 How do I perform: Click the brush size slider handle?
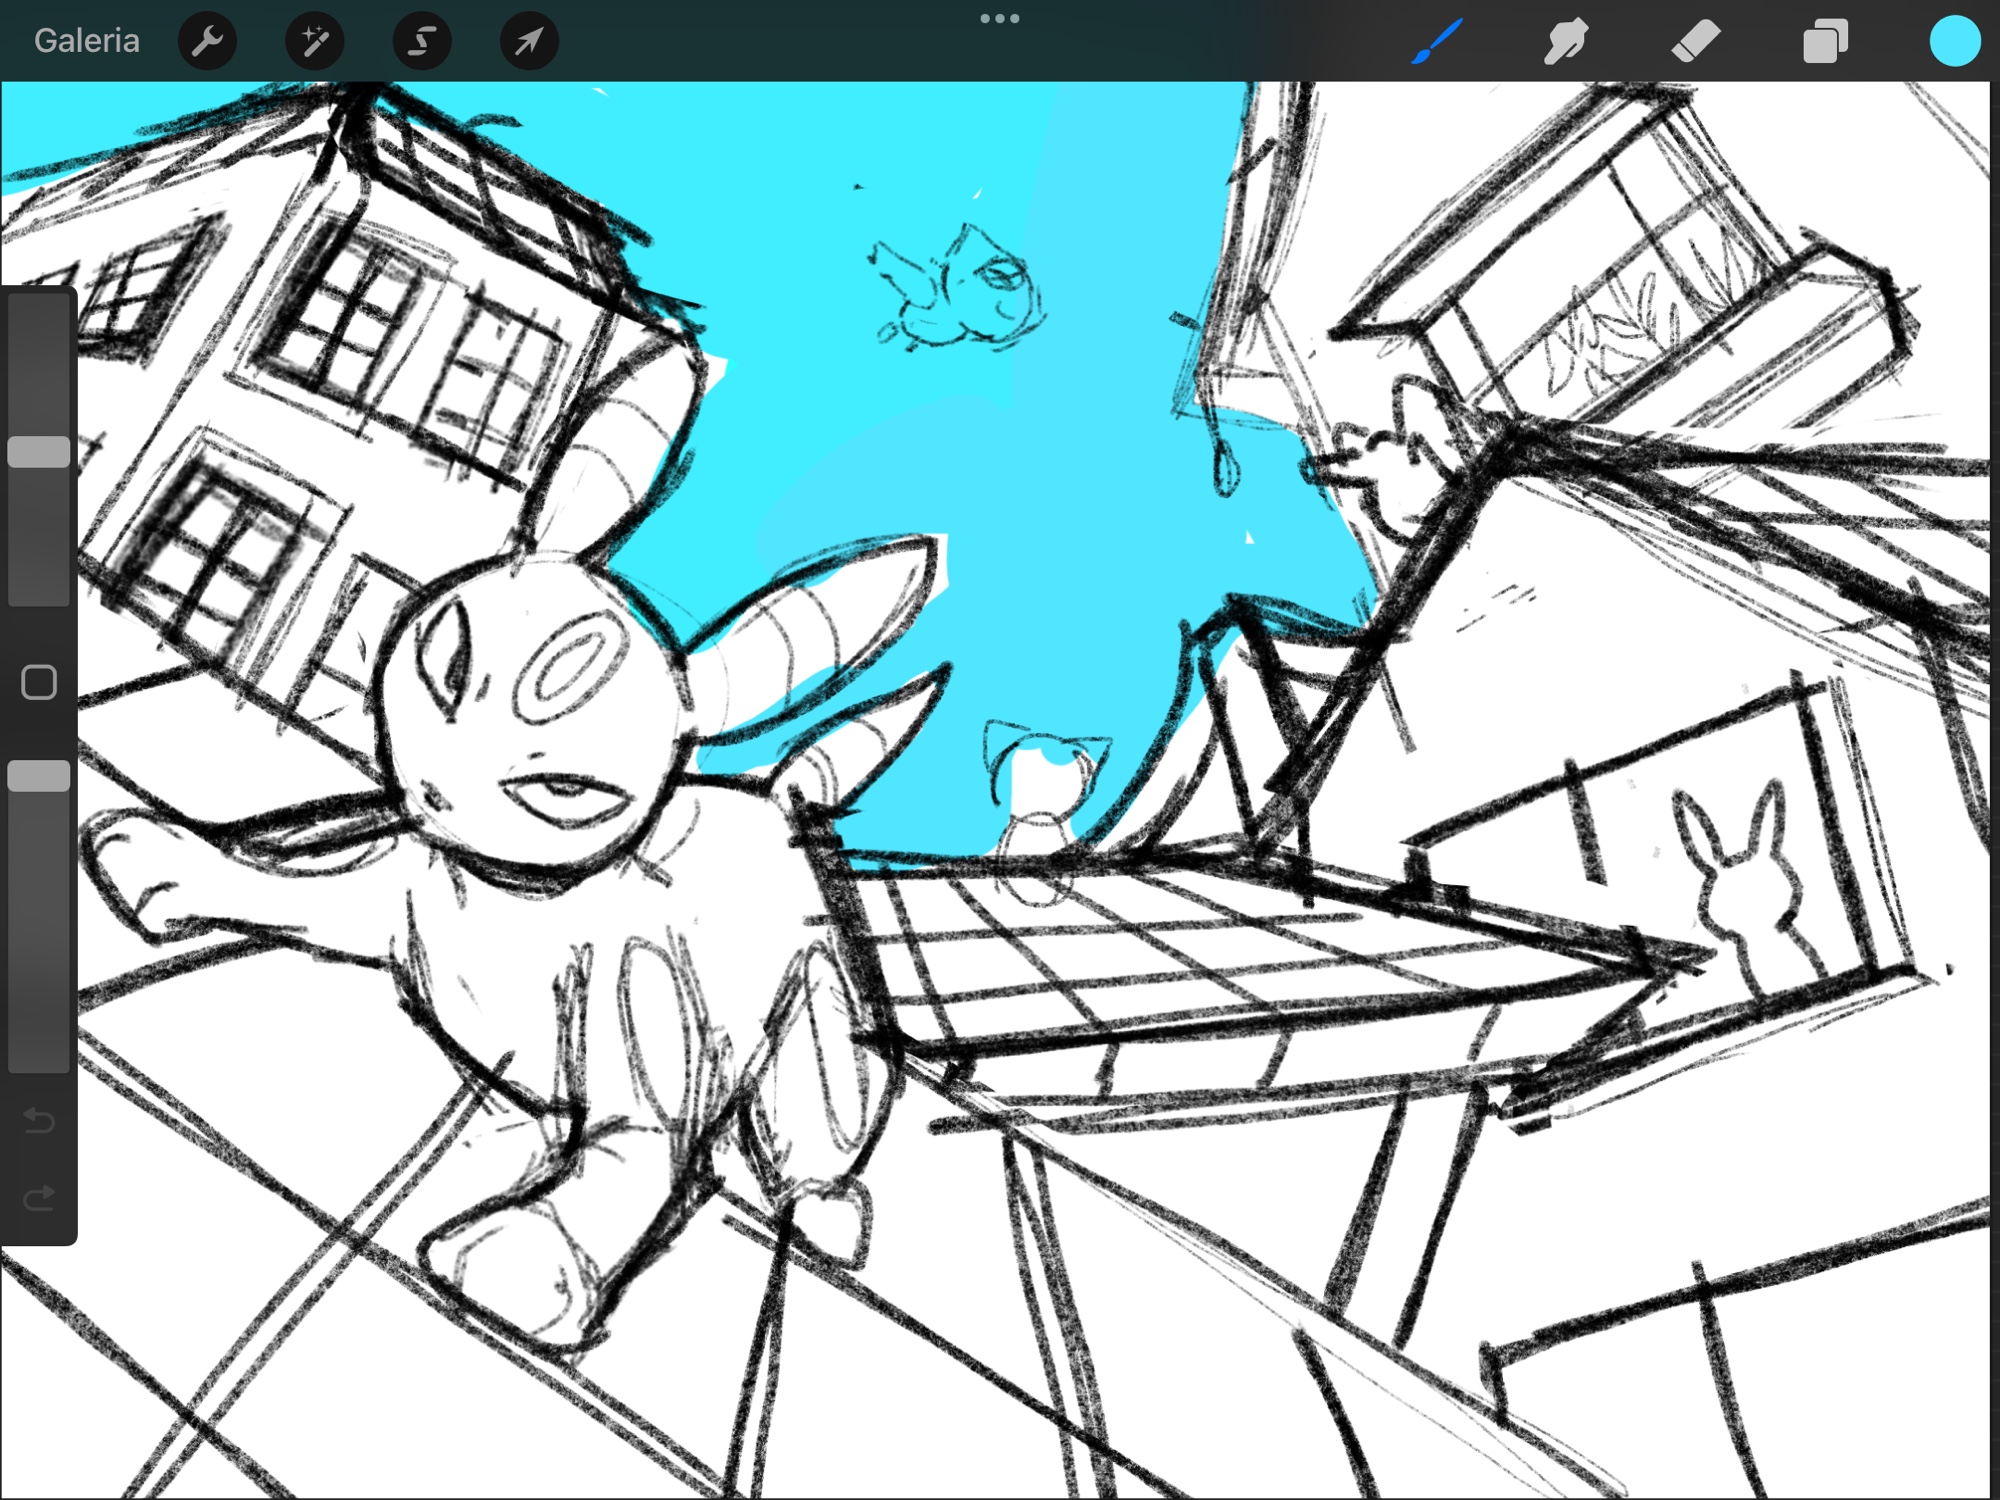point(39,452)
